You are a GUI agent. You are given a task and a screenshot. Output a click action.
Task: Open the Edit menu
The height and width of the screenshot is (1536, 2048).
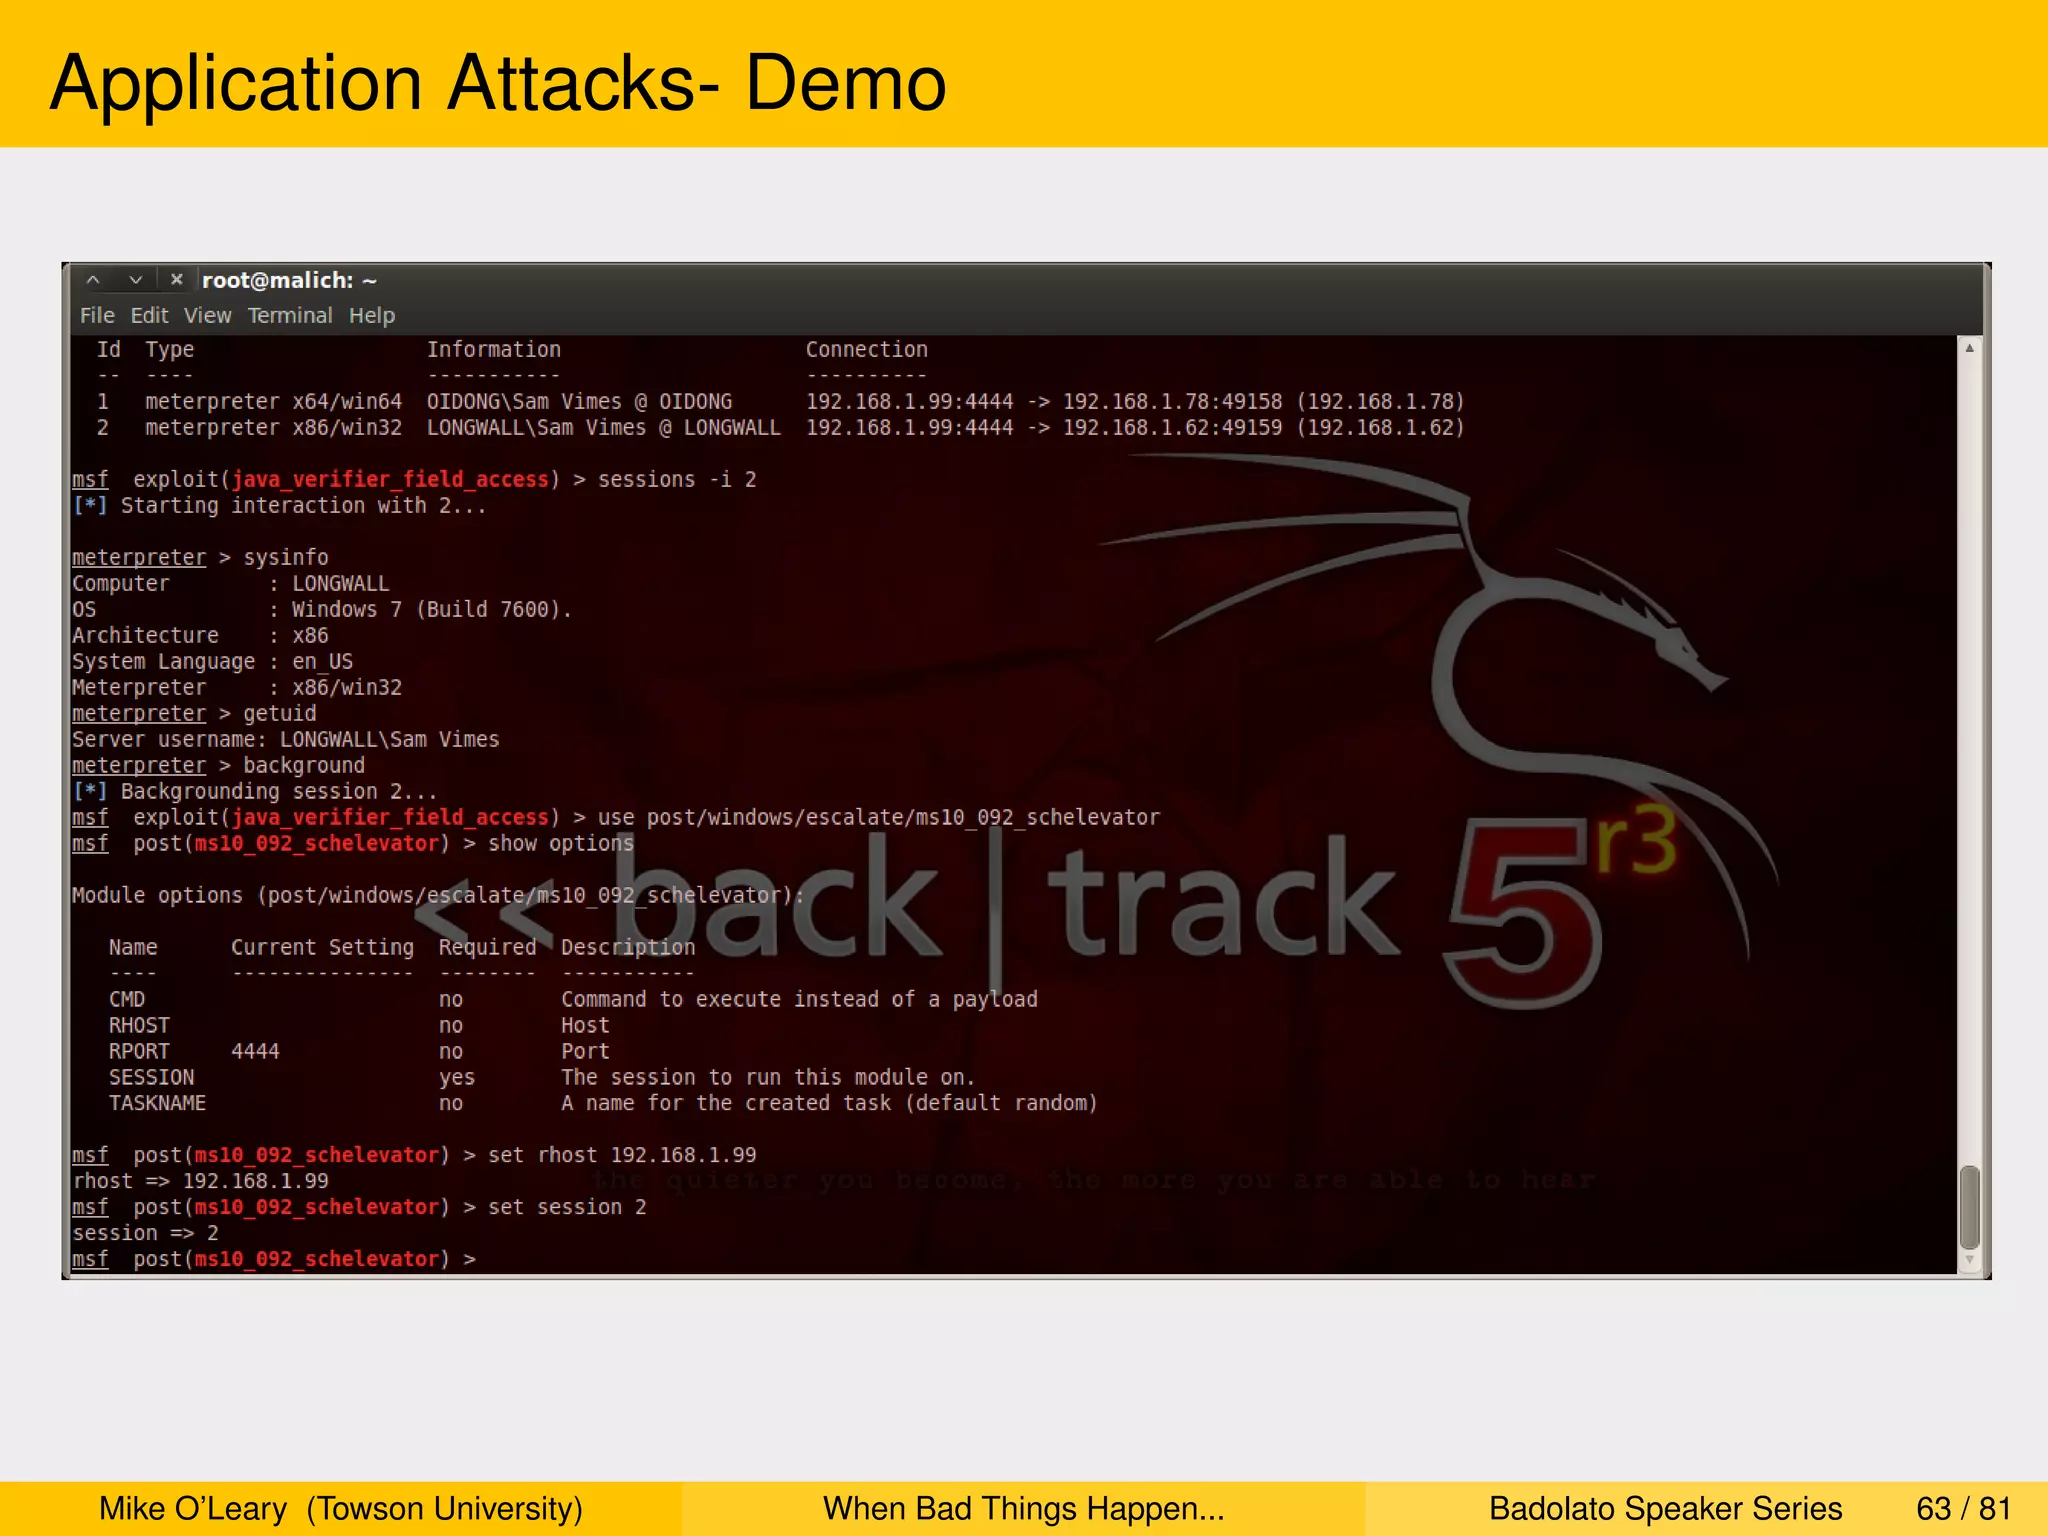click(149, 316)
